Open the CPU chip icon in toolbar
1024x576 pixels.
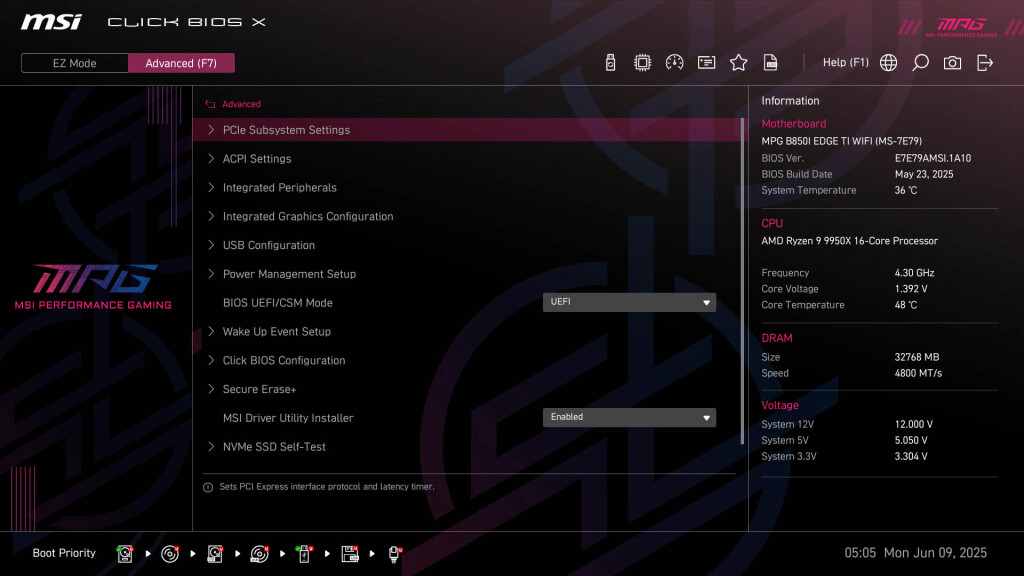tap(642, 63)
